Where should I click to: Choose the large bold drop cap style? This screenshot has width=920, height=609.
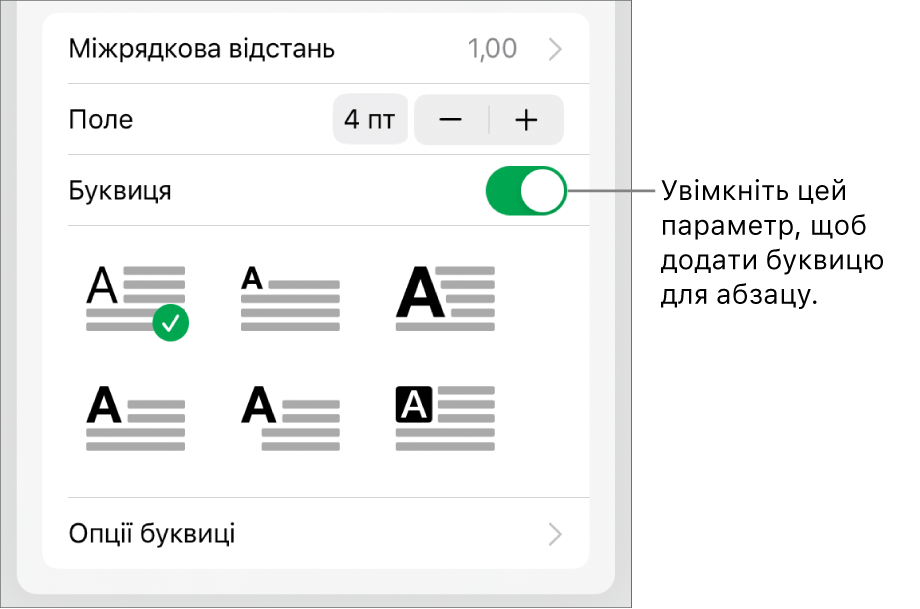coord(445,298)
